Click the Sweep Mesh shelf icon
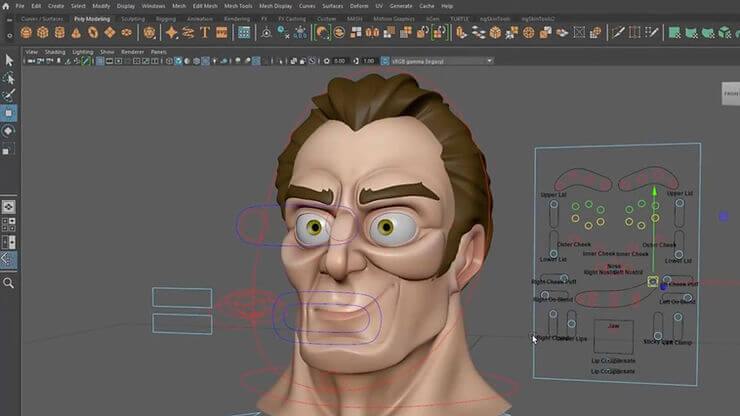Screen dimensions: 740x416 tap(188, 33)
